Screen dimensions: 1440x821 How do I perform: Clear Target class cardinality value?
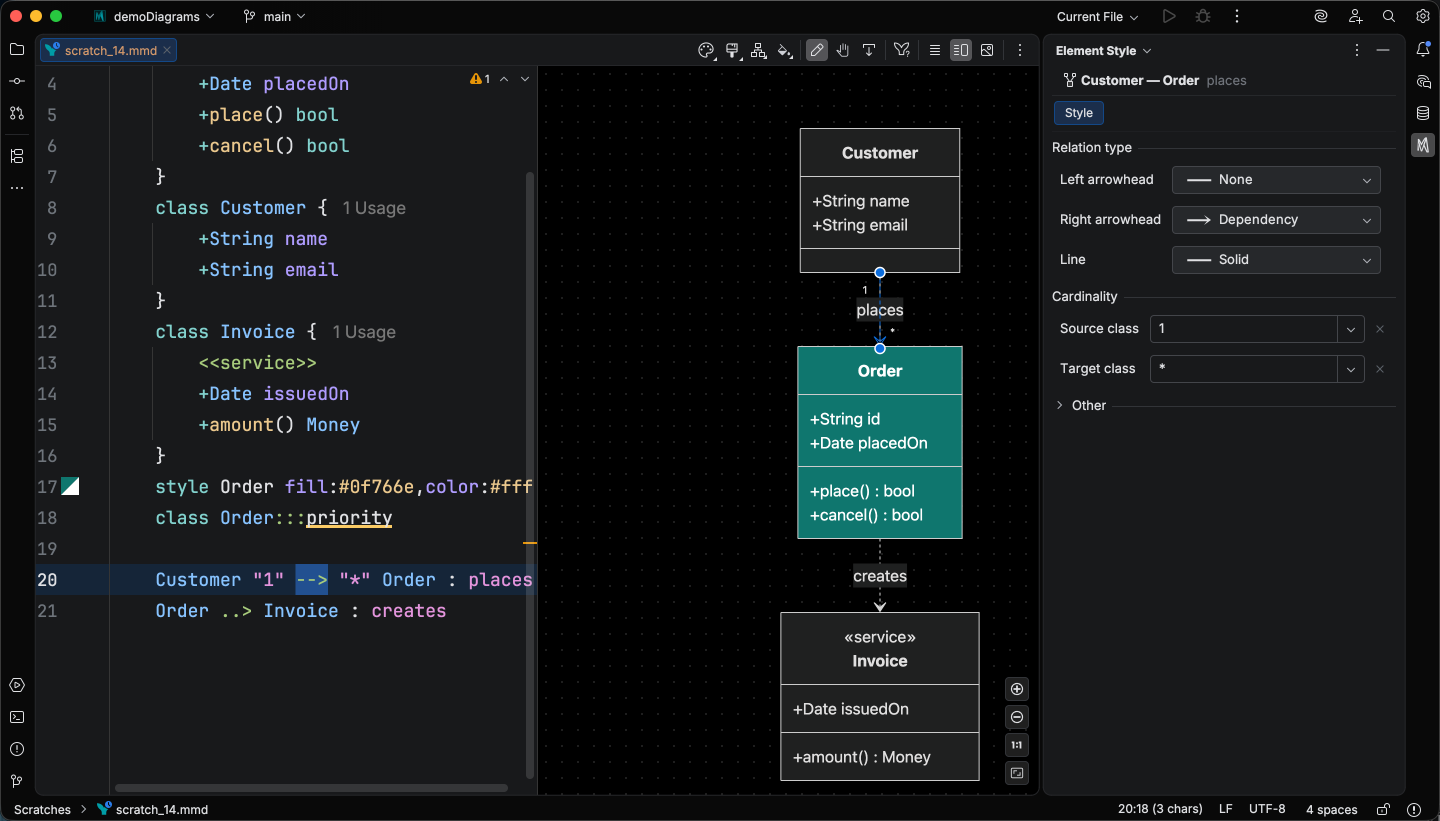pyautogui.click(x=1380, y=369)
